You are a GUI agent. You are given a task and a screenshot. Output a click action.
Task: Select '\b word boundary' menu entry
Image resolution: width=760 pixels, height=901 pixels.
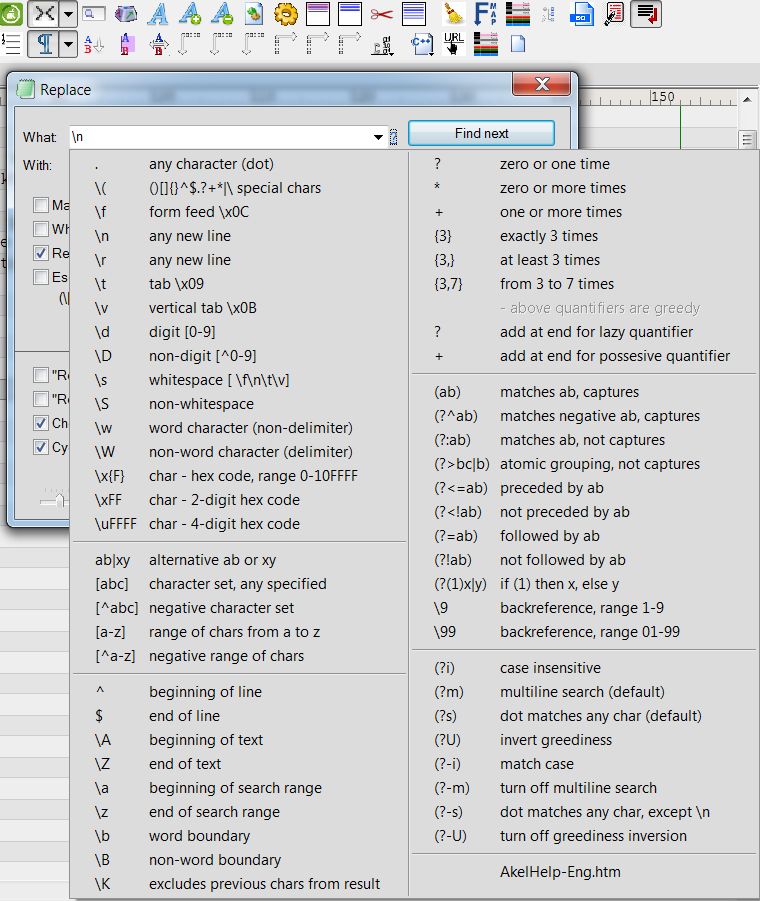point(239,836)
